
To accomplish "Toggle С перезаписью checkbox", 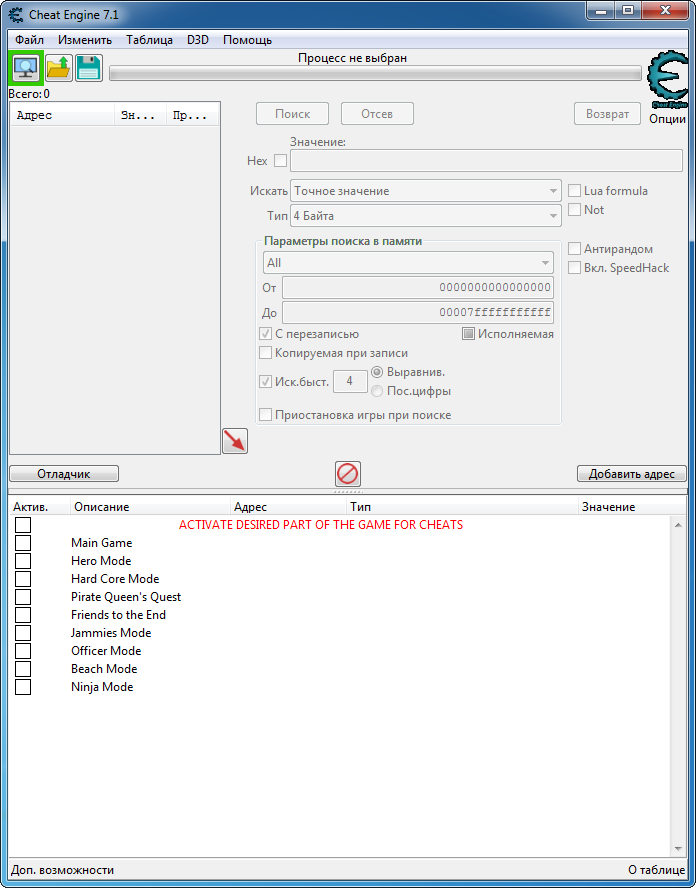I will pos(265,334).
